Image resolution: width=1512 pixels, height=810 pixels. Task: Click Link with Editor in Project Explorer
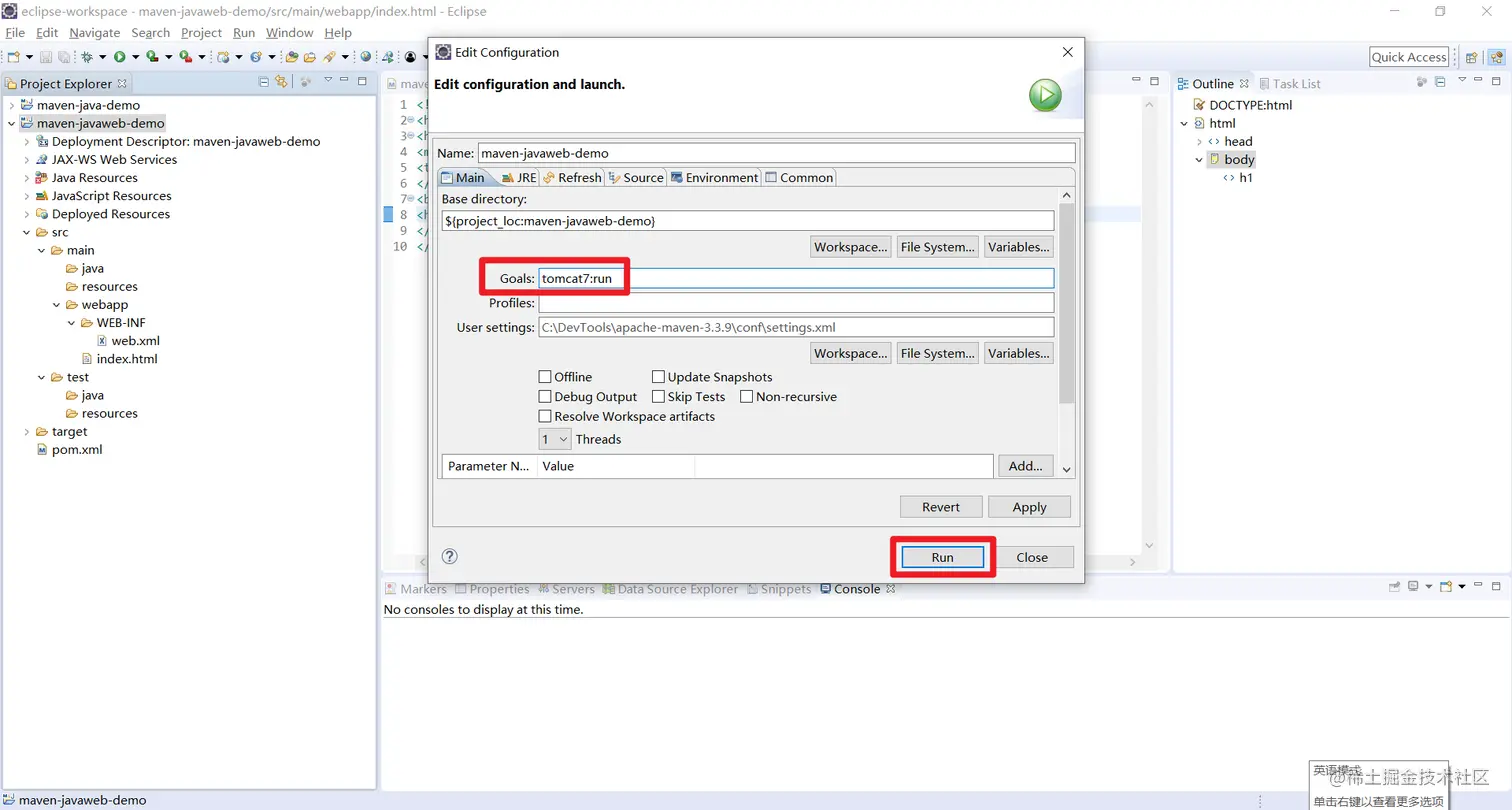pos(281,82)
